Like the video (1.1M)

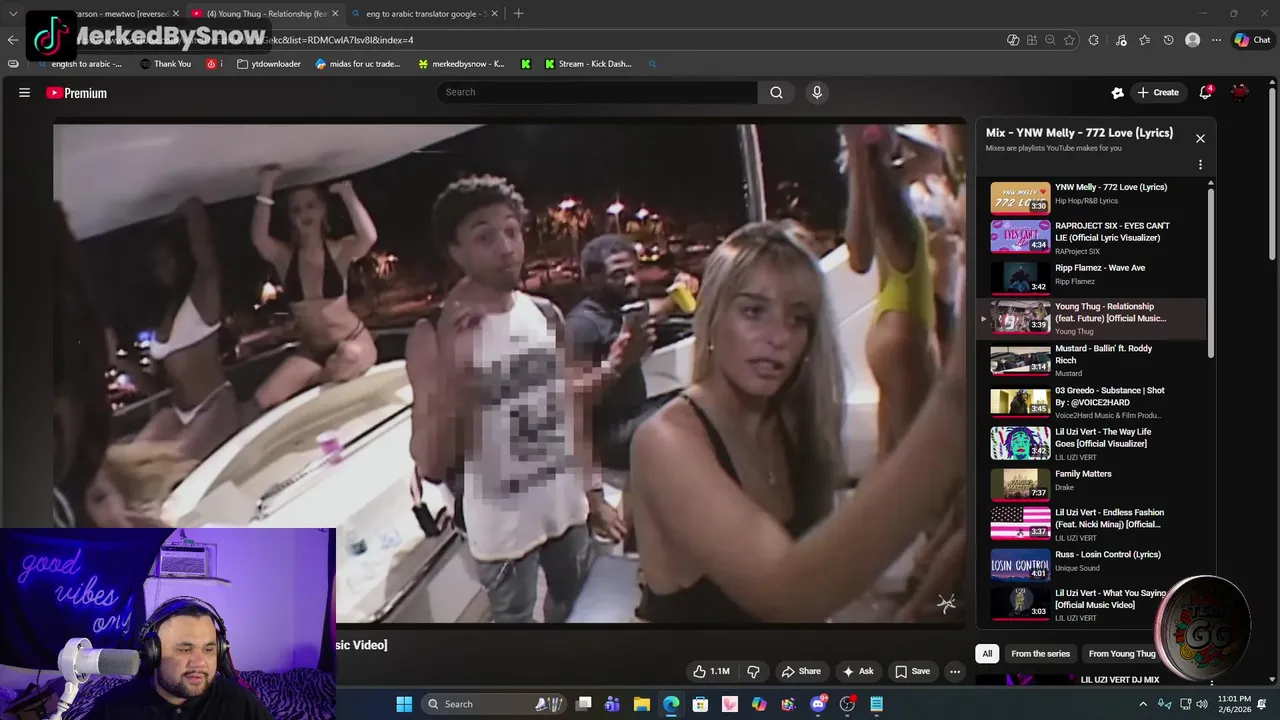coord(711,671)
